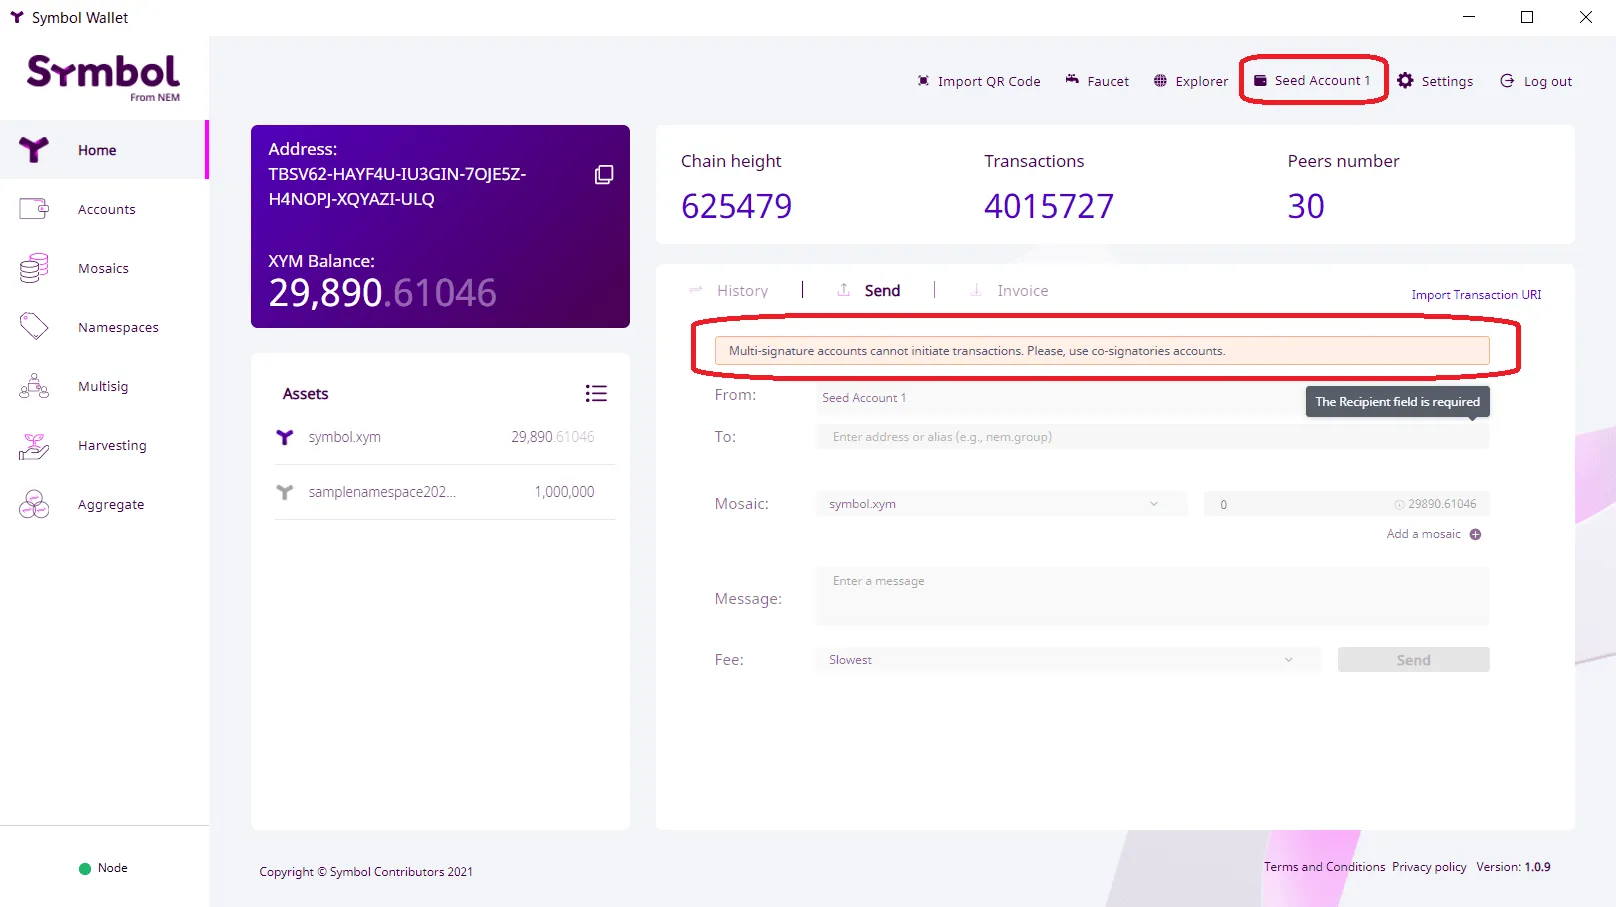The width and height of the screenshot is (1616, 907).
Task: Click the Explorer globe icon
Action: pyautogui.click(x=1161, y=80)
